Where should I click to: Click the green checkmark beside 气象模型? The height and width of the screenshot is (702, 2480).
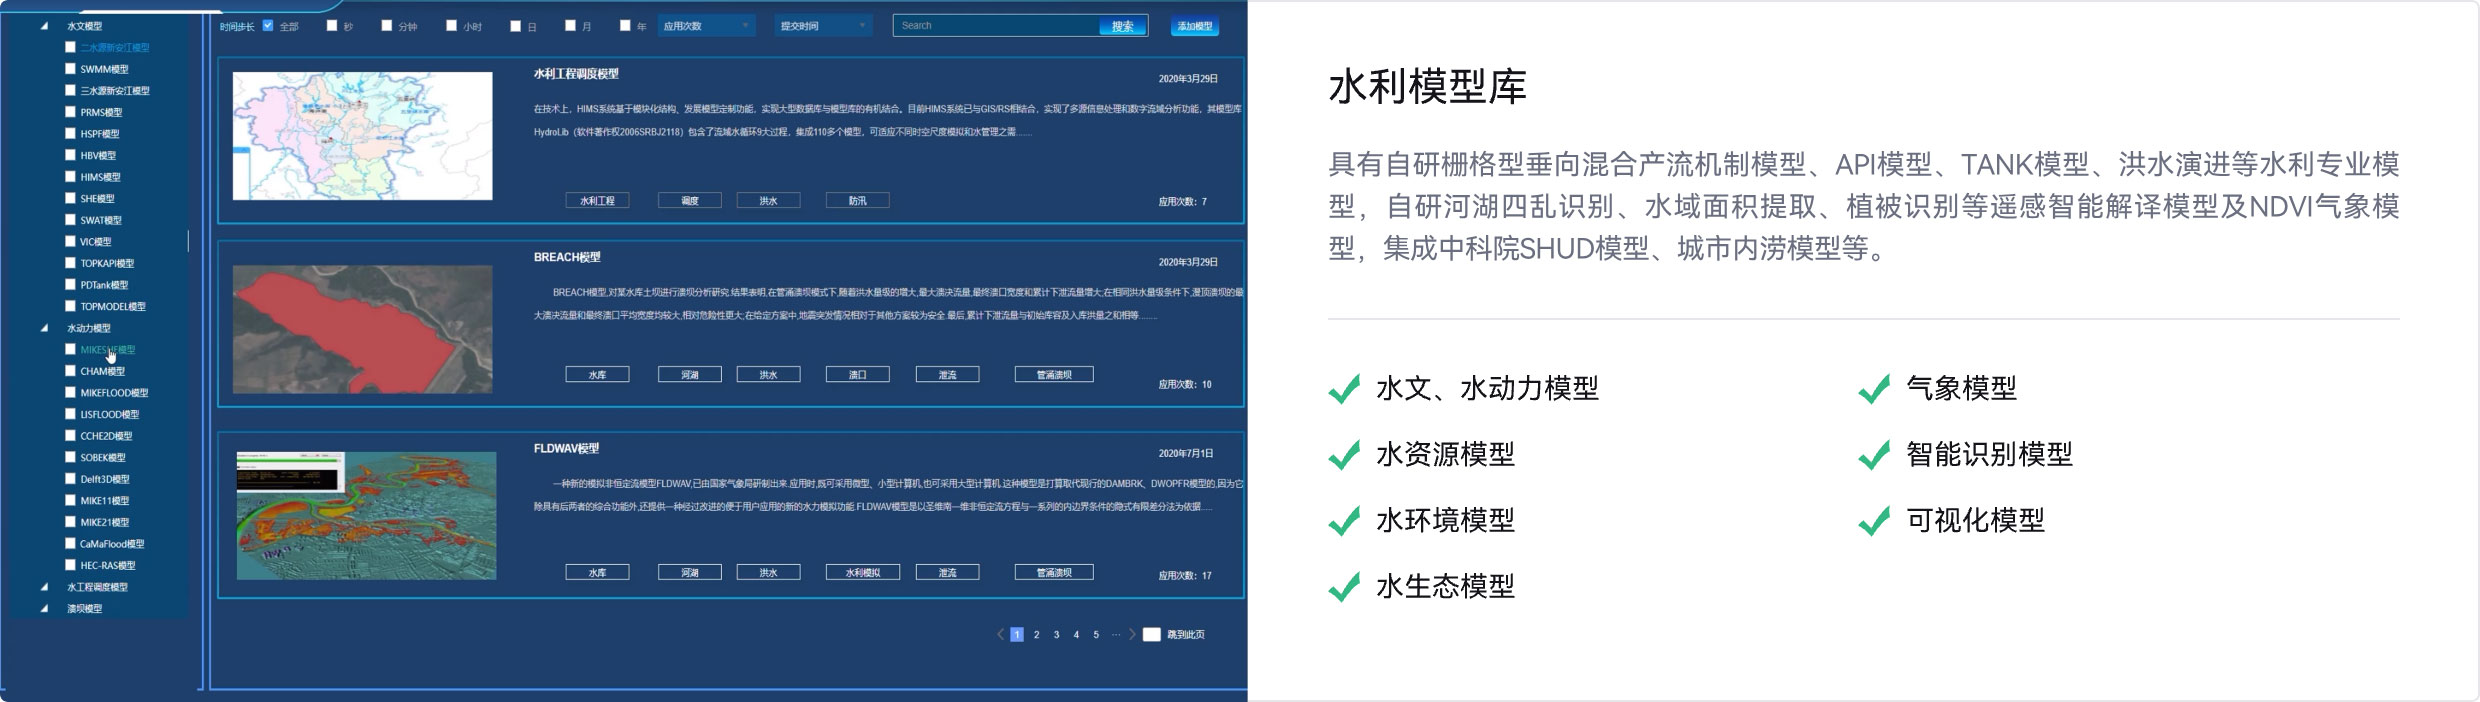1873,389
